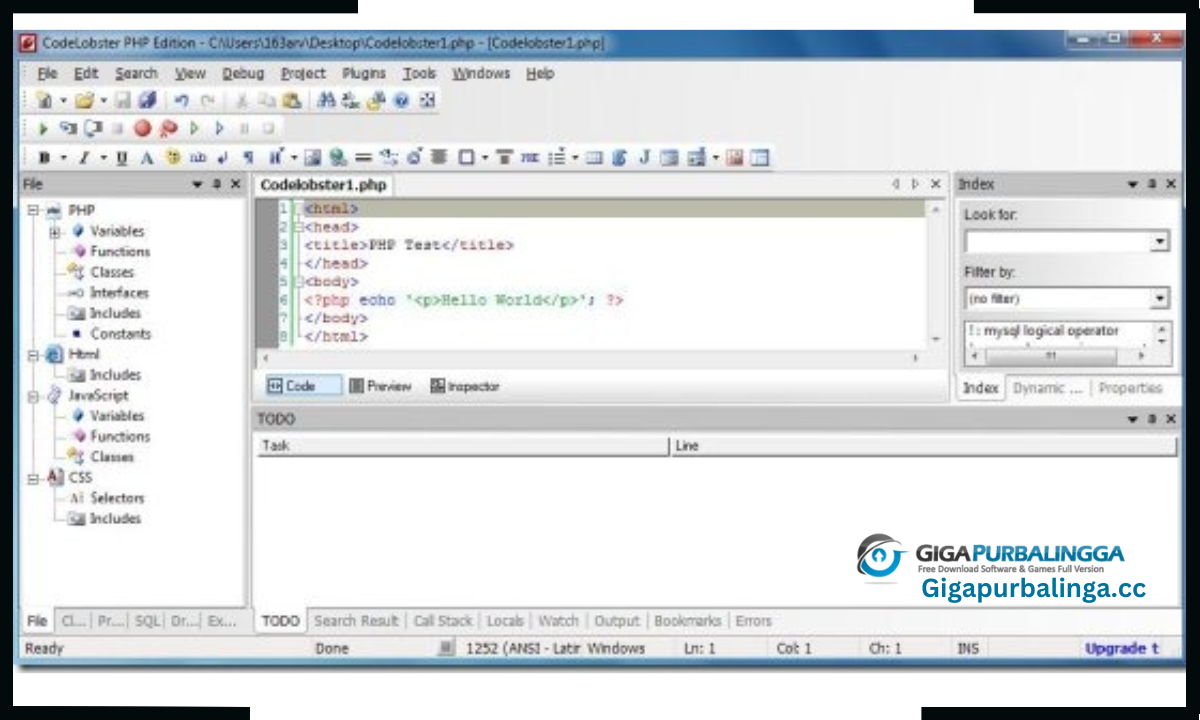Collapse the head tag fold on line 2
The width and height of the screenshot is (1200, 720).
coord(297,227)
